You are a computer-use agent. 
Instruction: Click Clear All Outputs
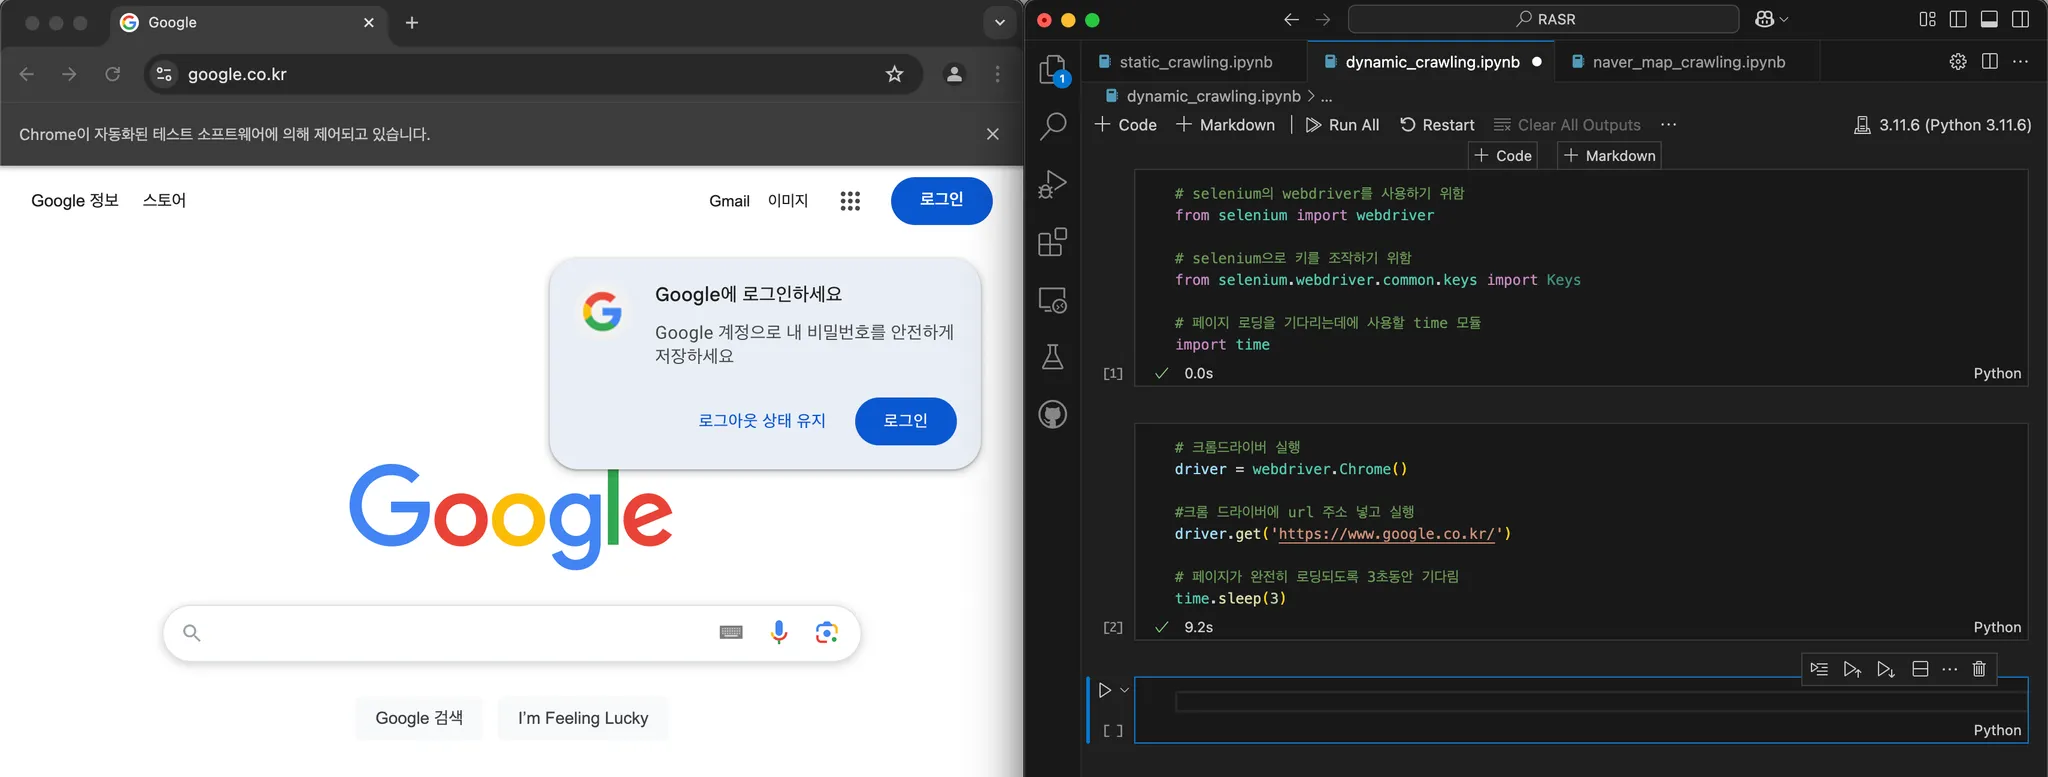pos(1567,125)
